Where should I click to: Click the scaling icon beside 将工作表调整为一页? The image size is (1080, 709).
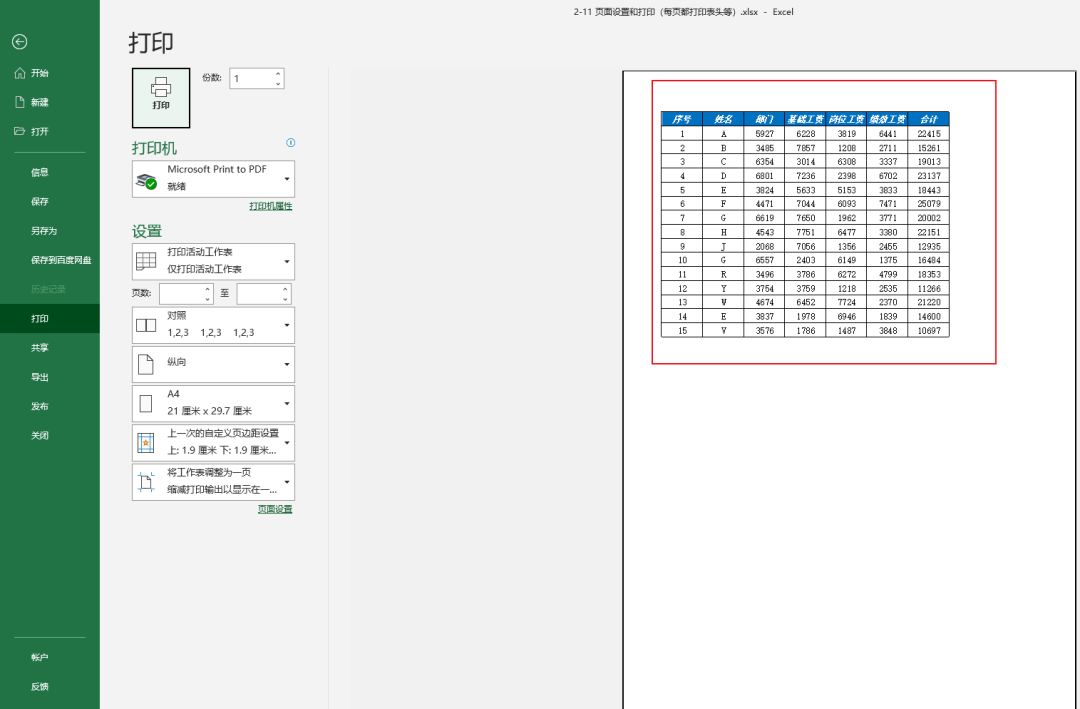(146, 482)
